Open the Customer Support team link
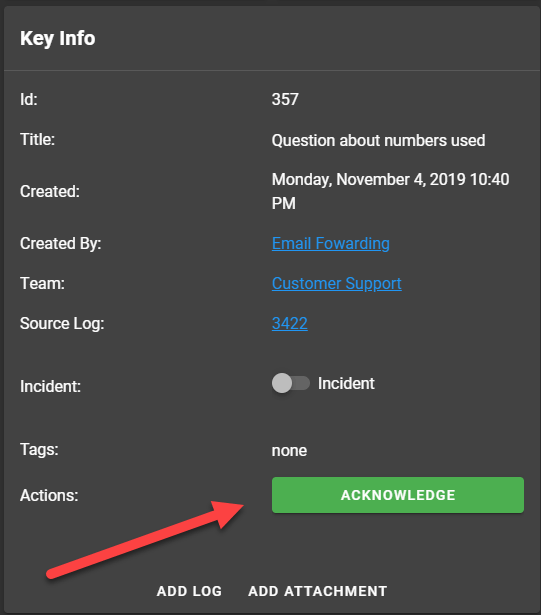 [x=337, y=284]
